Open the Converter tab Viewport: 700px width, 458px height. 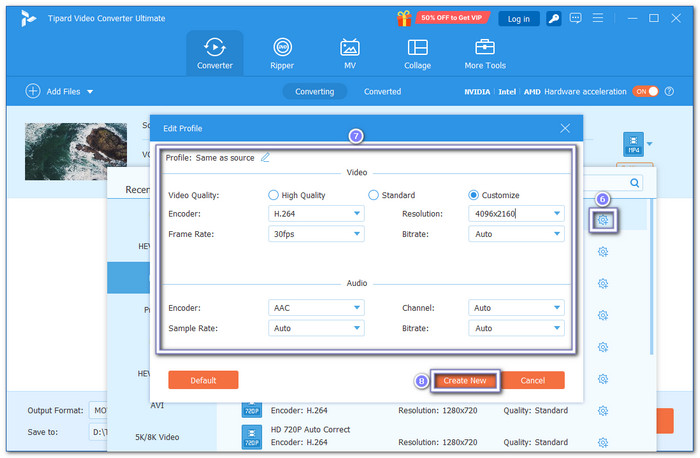215,53
